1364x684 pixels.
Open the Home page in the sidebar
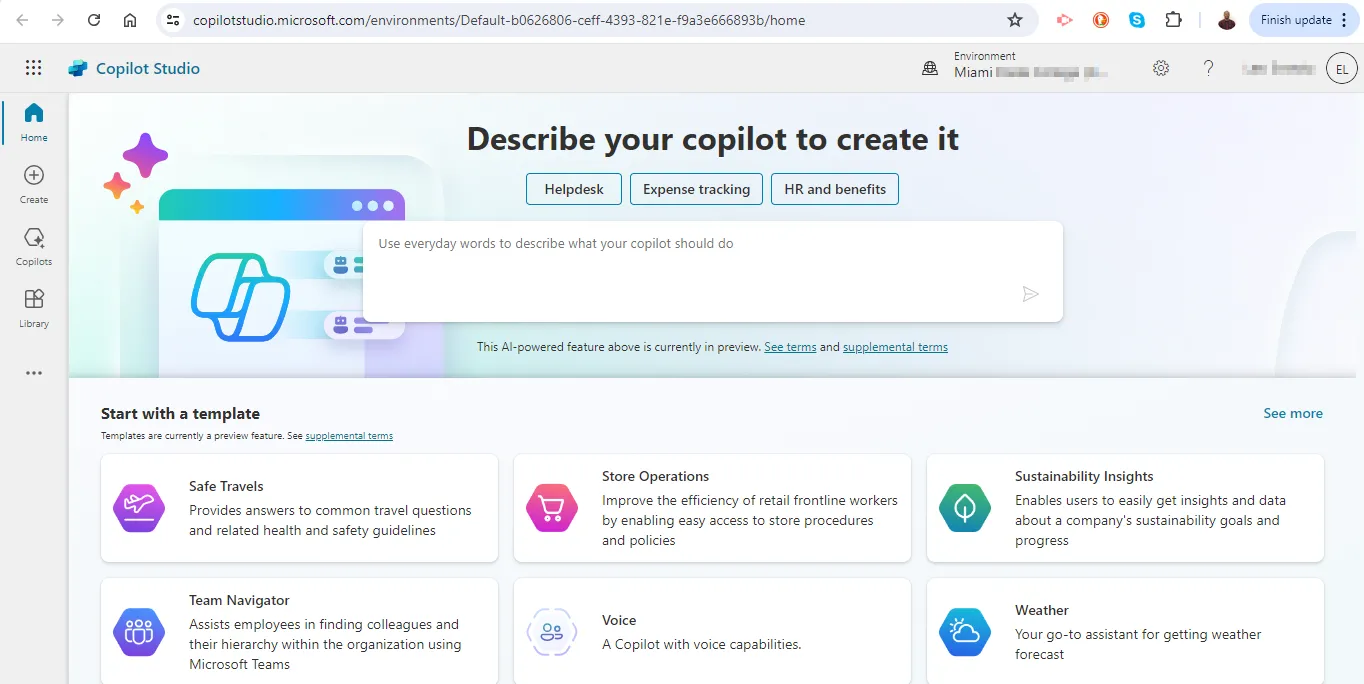point(34,122)
